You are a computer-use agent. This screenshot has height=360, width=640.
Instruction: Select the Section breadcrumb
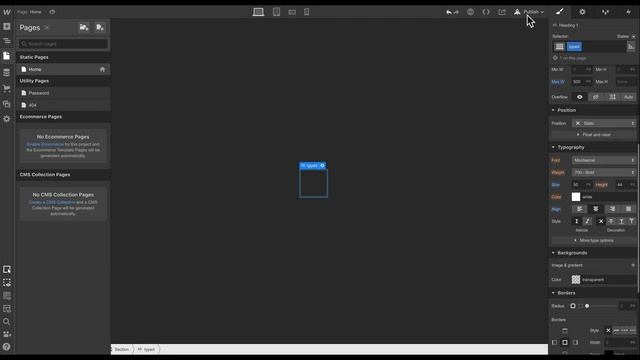(x=122, y=349)
